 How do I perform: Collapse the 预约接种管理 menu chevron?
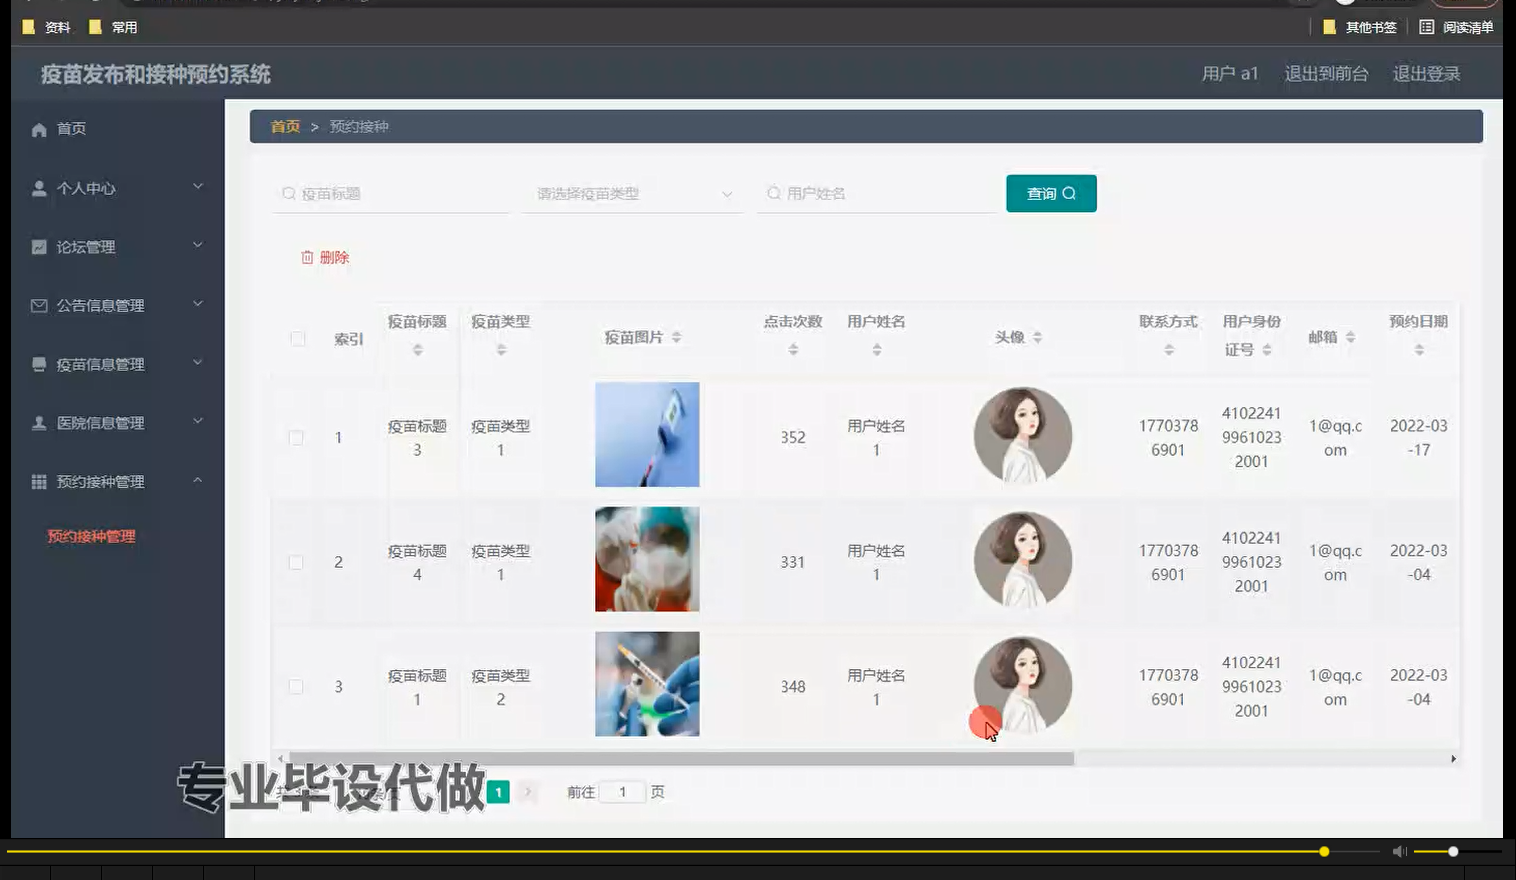coord(197,481)
